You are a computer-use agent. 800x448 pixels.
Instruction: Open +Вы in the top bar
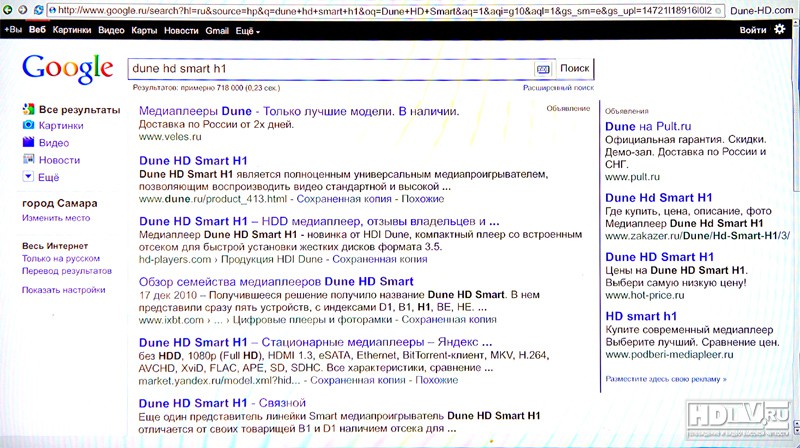click(x=13, y=30)
